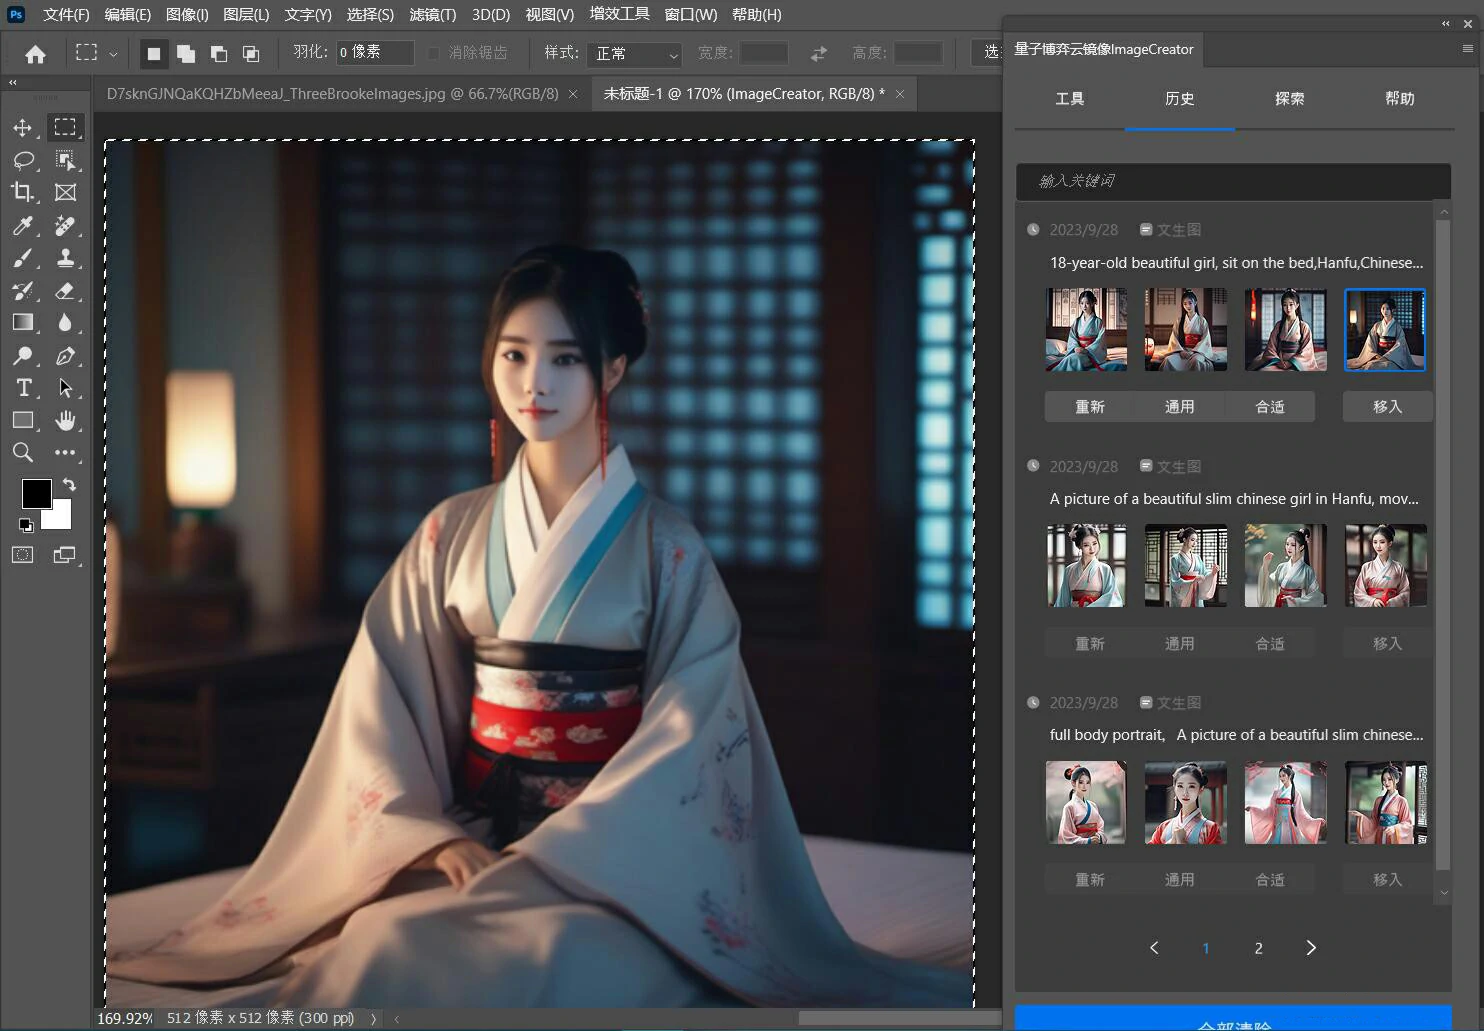Select the Brush tool

(22, 258)
